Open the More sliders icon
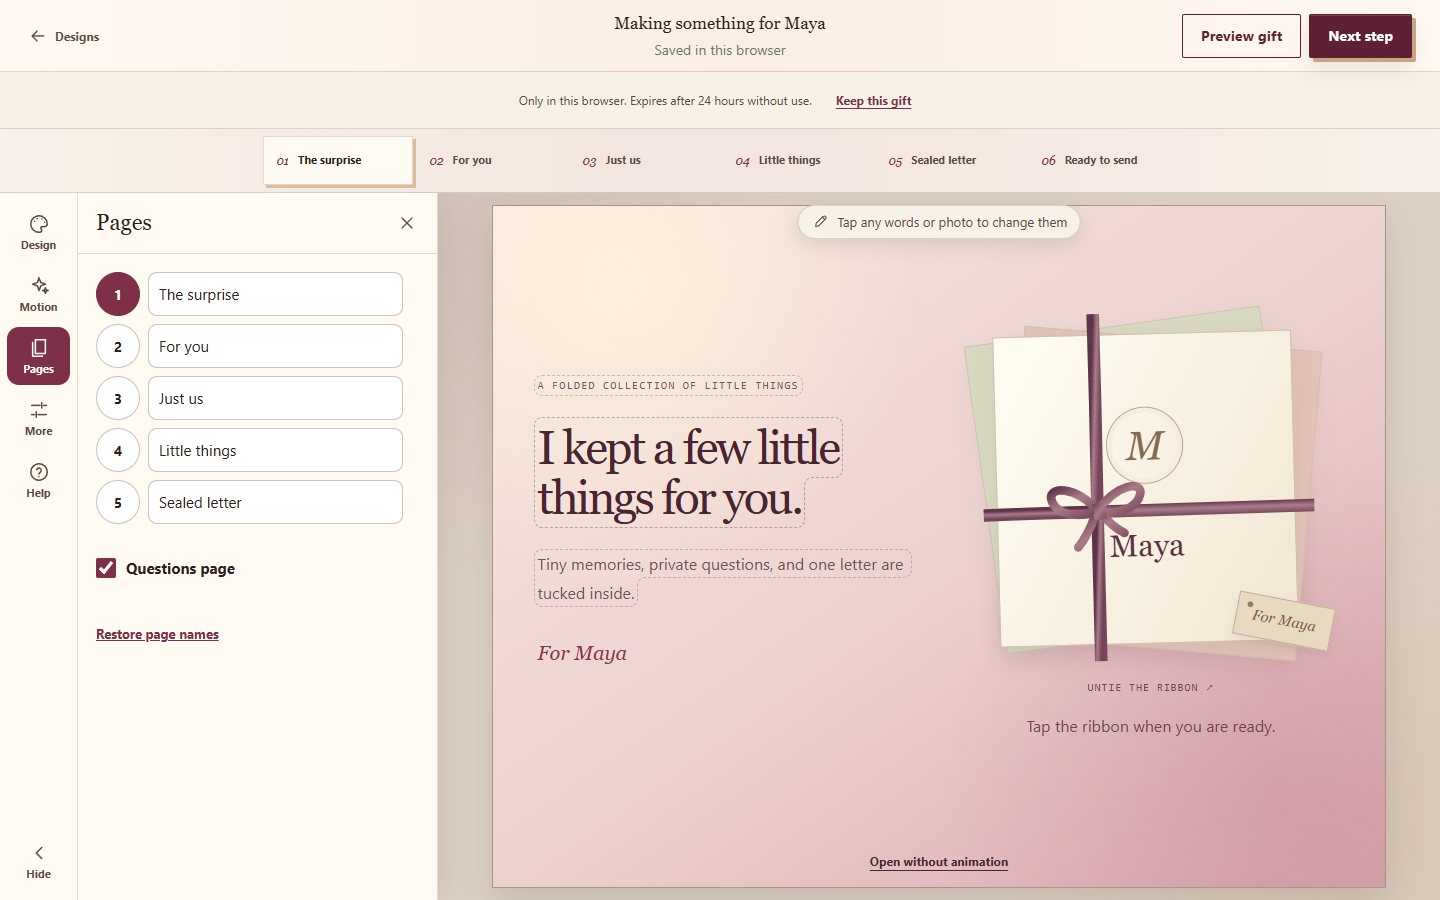This screenshot has height=900, width=1440. click(x=38, y=418)
